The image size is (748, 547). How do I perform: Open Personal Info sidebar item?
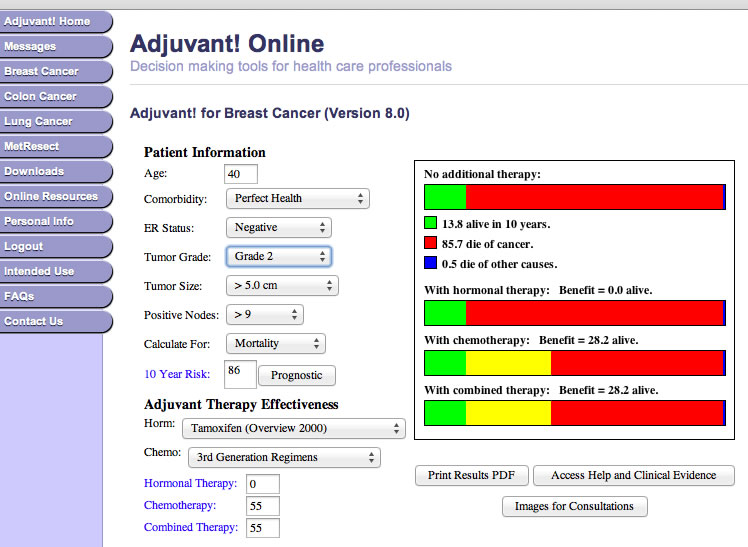click(56, 221)
